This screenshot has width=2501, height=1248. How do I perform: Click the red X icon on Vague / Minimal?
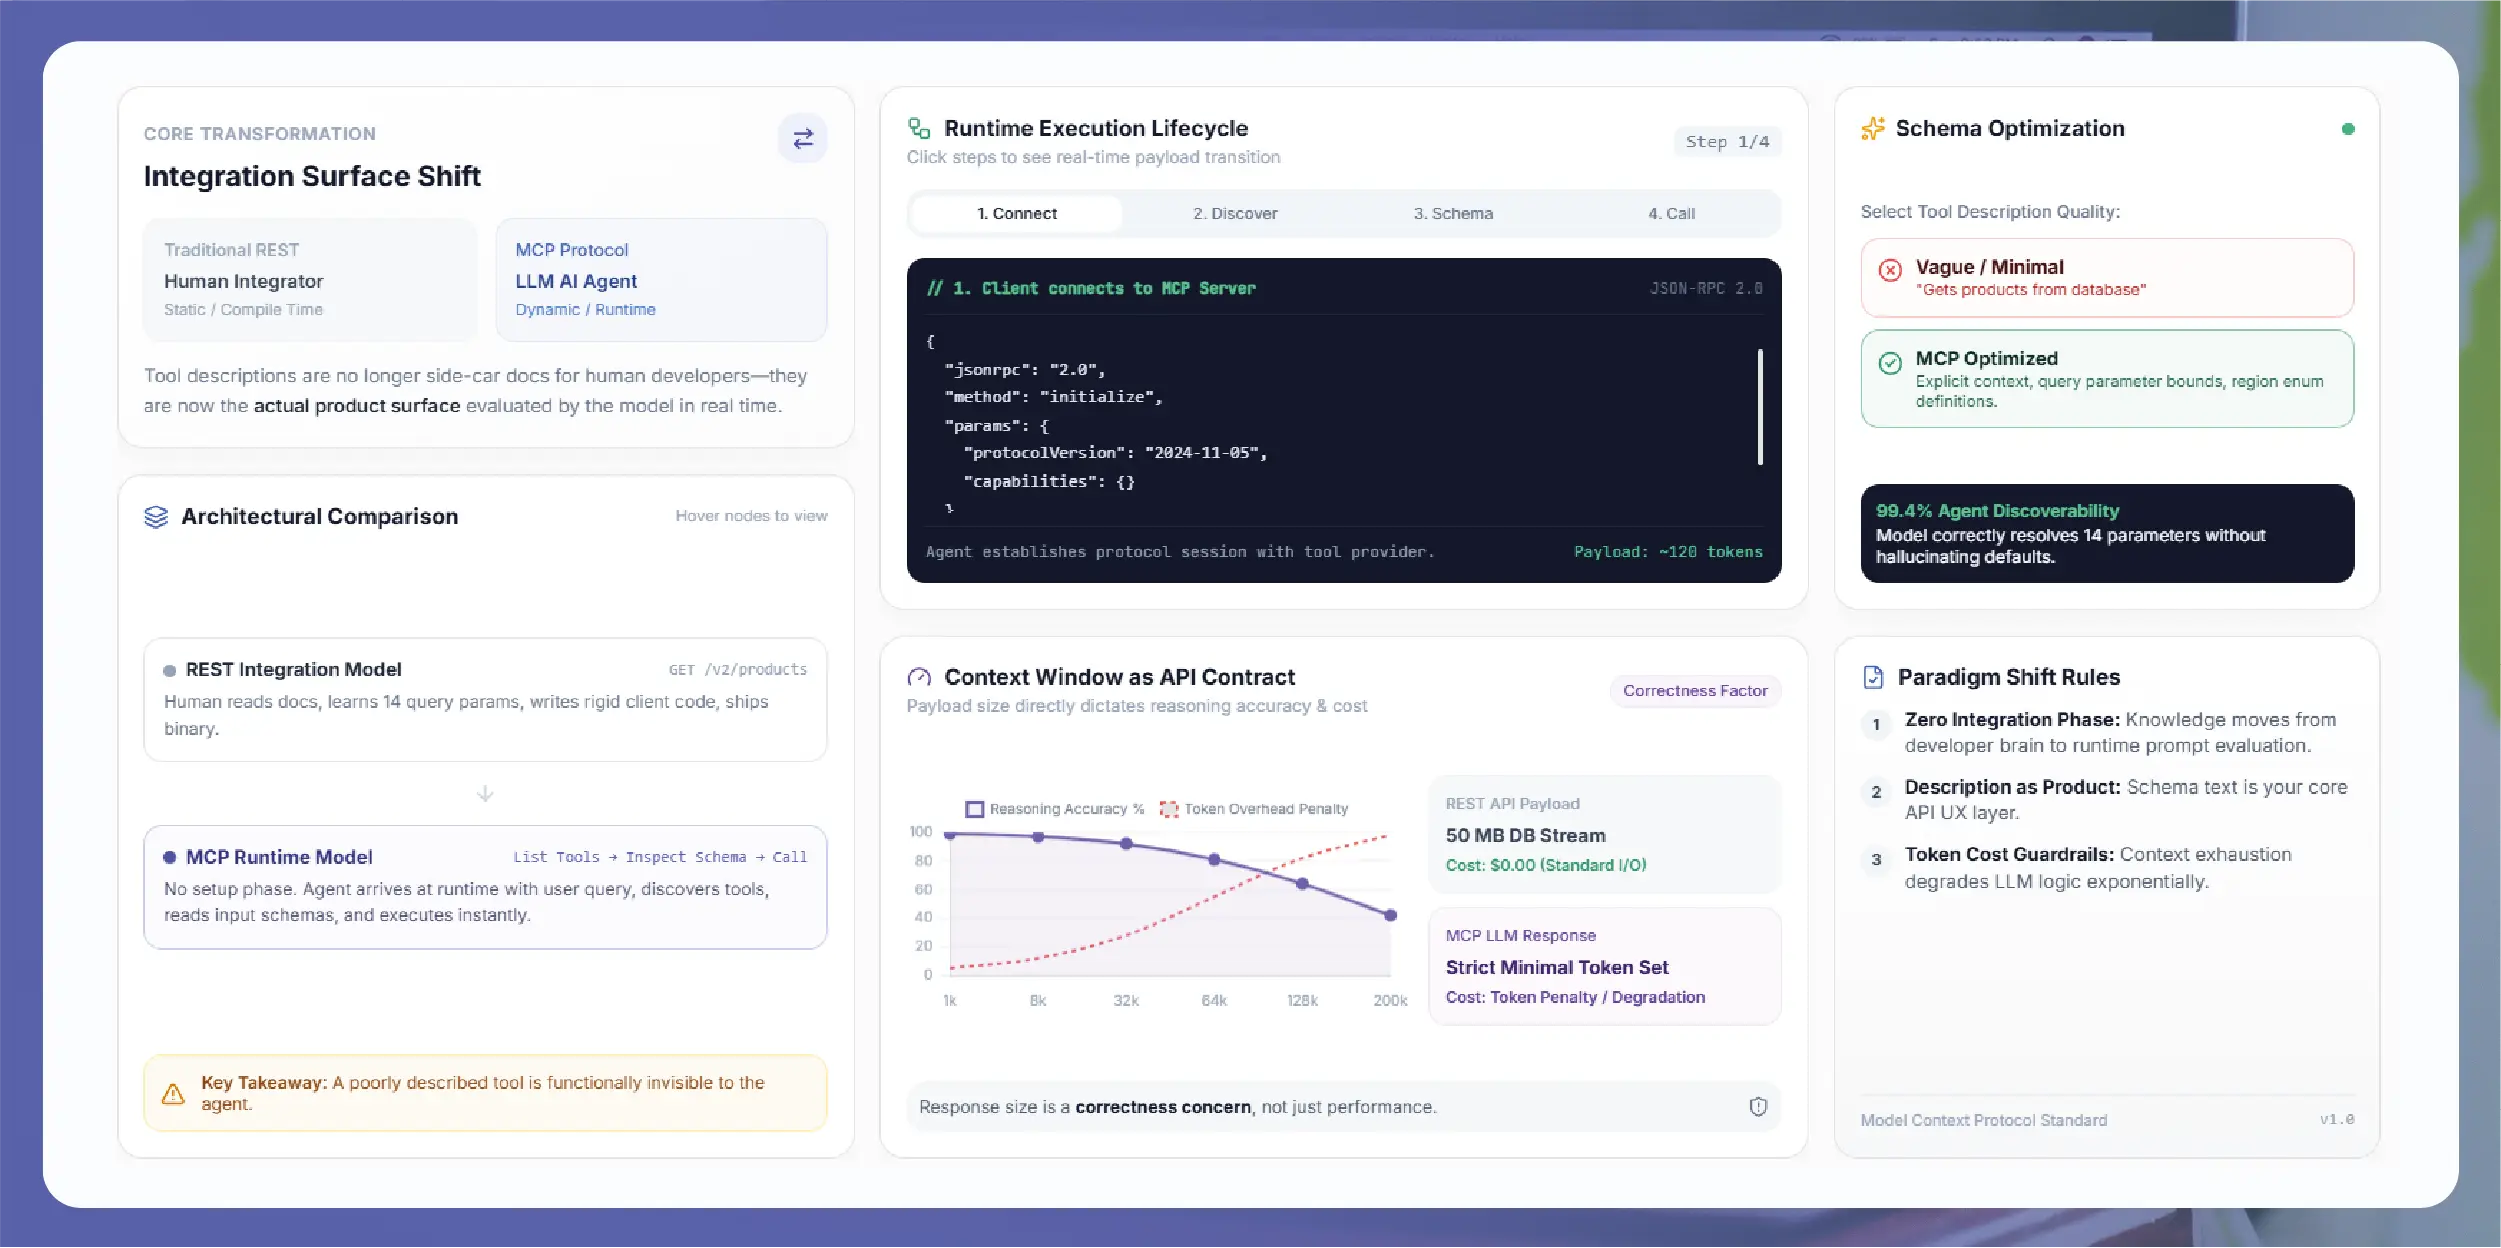pyautogui.click(x=1889, y=270)
